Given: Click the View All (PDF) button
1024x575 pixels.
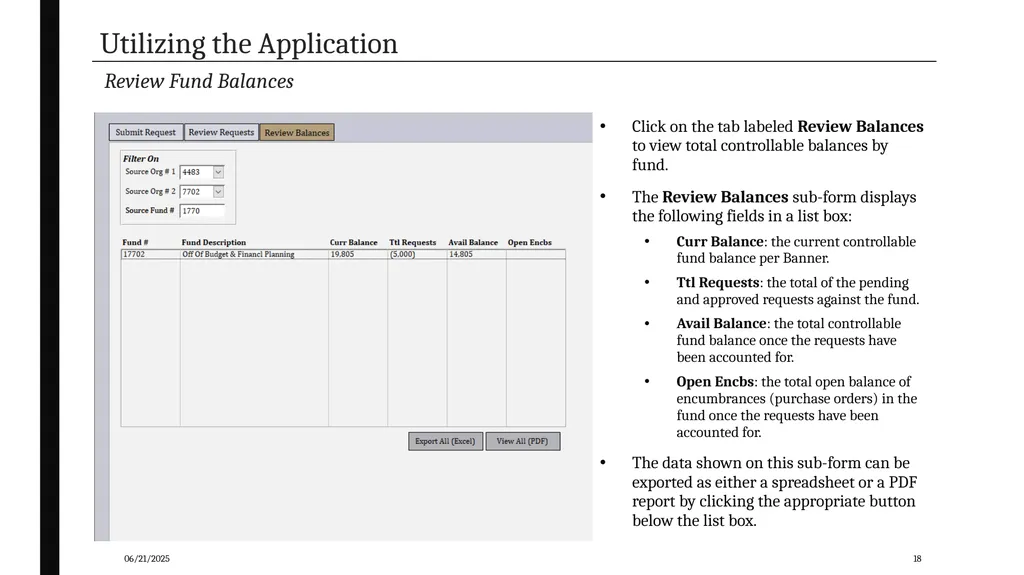Looking at the screenshot, I should (522, 441).
